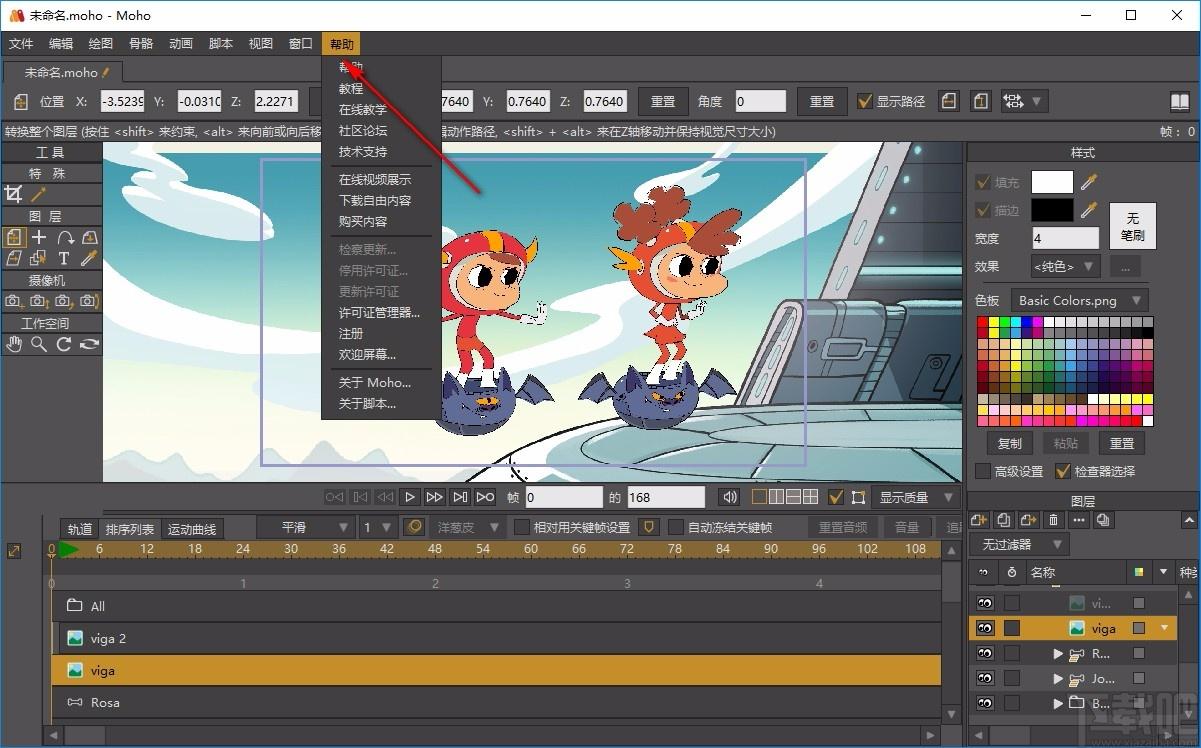The width and height of the screenshot is (1201, 748).
Task: Select the Track Camera tool
Action: [x=14, y=301]
